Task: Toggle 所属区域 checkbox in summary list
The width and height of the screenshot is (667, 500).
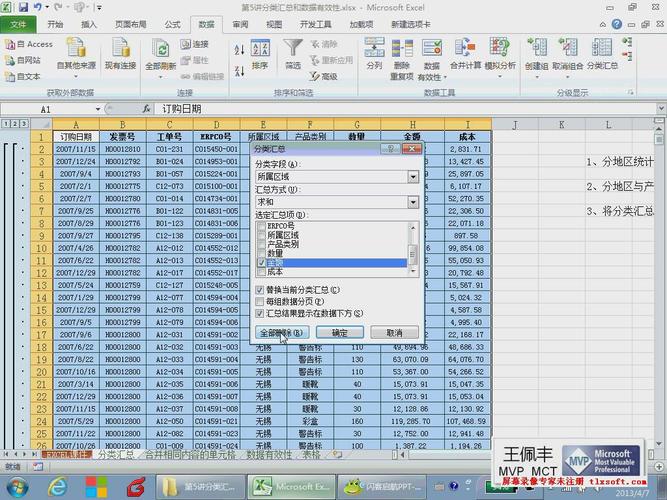Action: (262, 235)
